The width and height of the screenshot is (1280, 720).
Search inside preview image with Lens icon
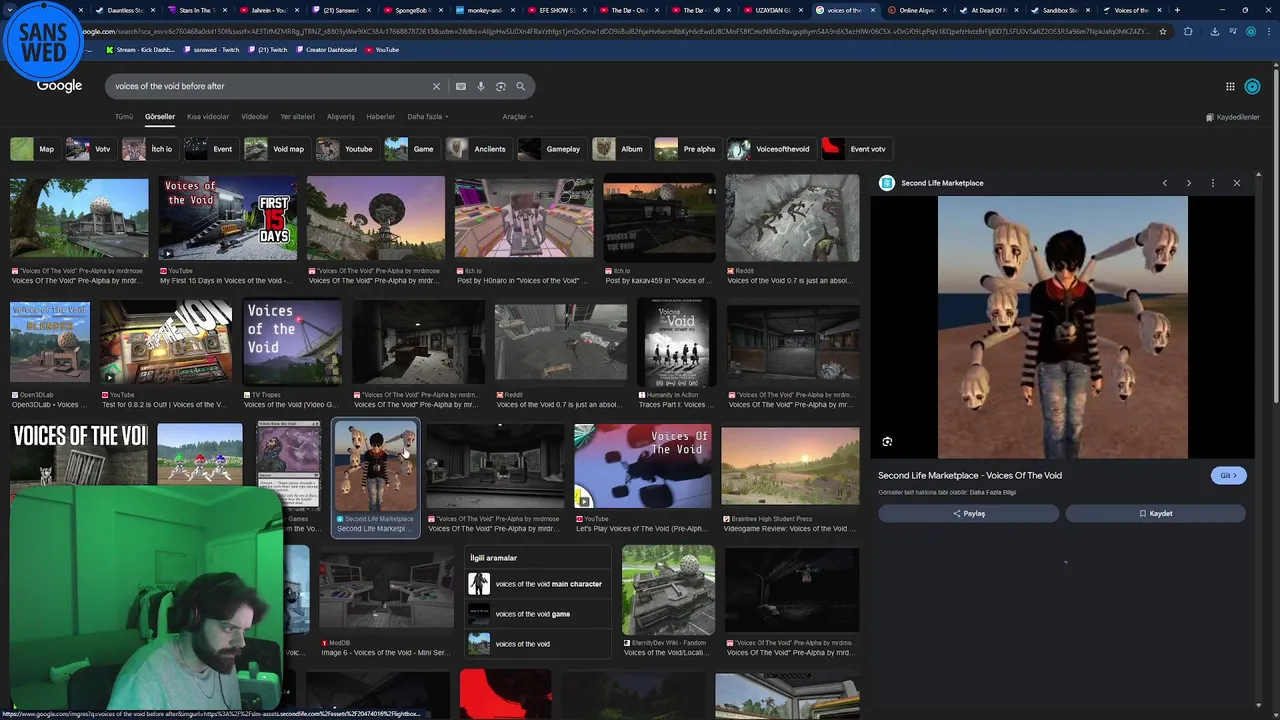(x=887, y=441)
